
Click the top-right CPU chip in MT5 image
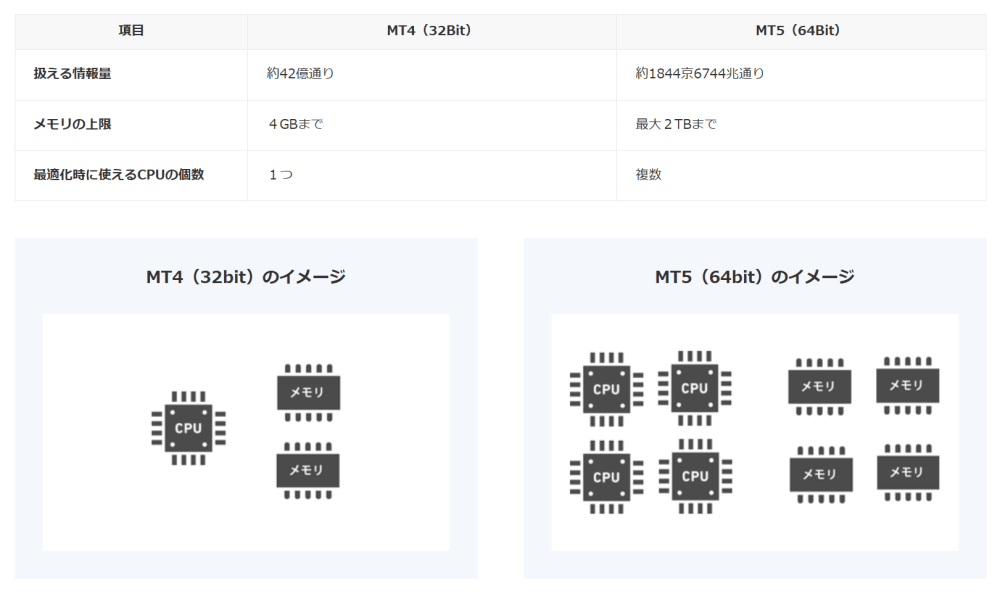pyautogui.click(x=695, y=388)
